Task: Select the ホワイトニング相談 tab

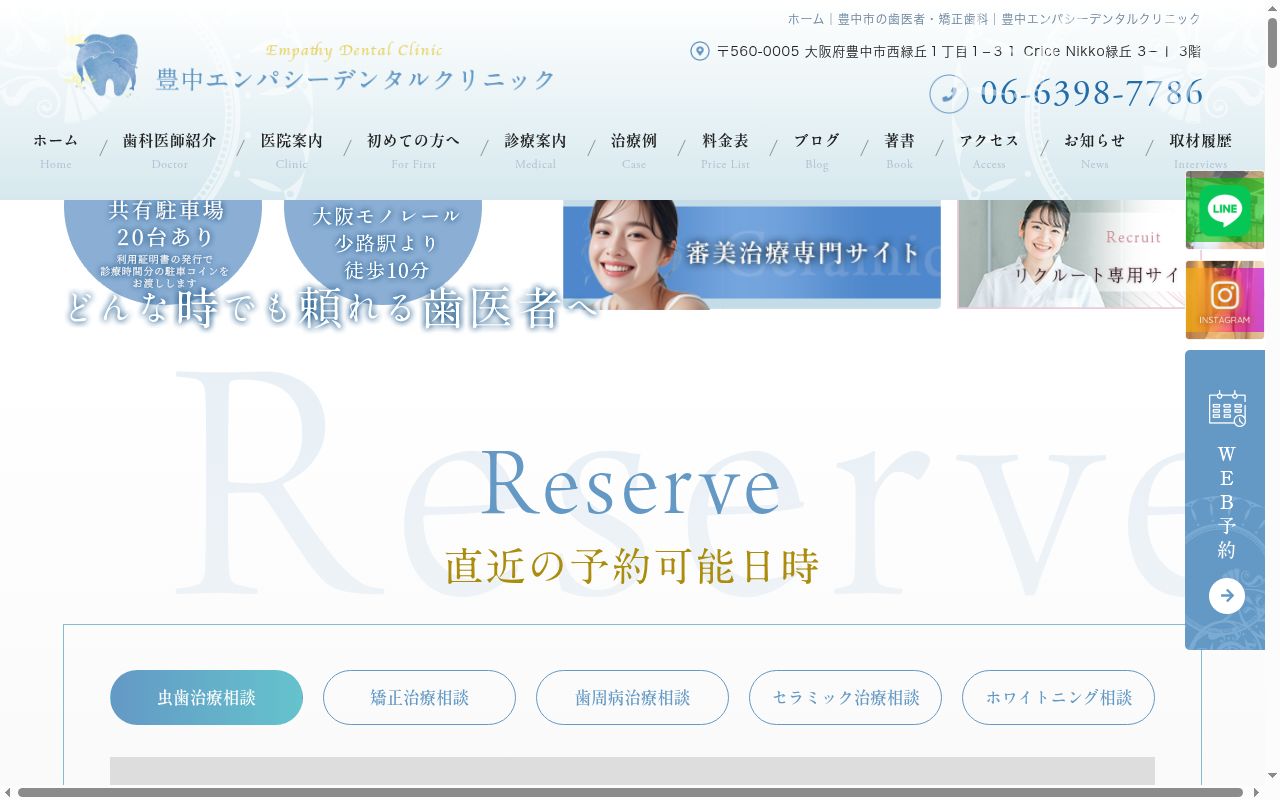Action: 1058,697
